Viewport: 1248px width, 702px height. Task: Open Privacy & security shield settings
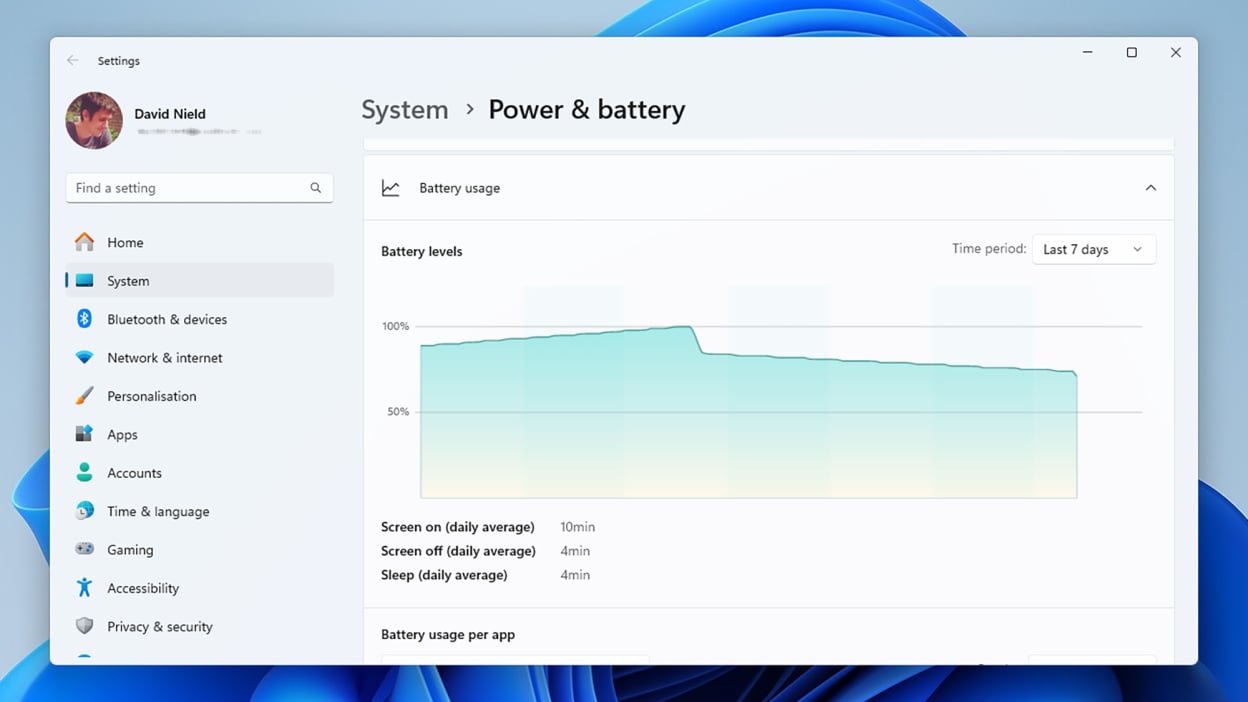85,626
